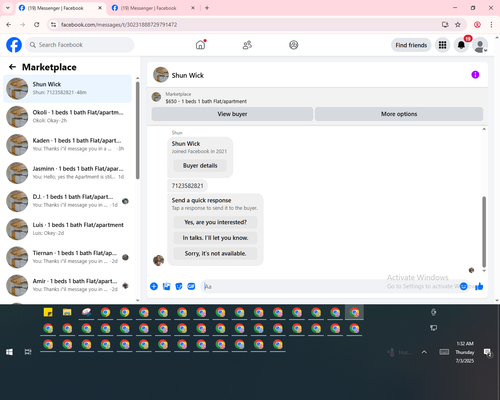Viewport: 500px width, 400px height.
Task: Open the Facebook menu grid icon
Action: point(442,45)
